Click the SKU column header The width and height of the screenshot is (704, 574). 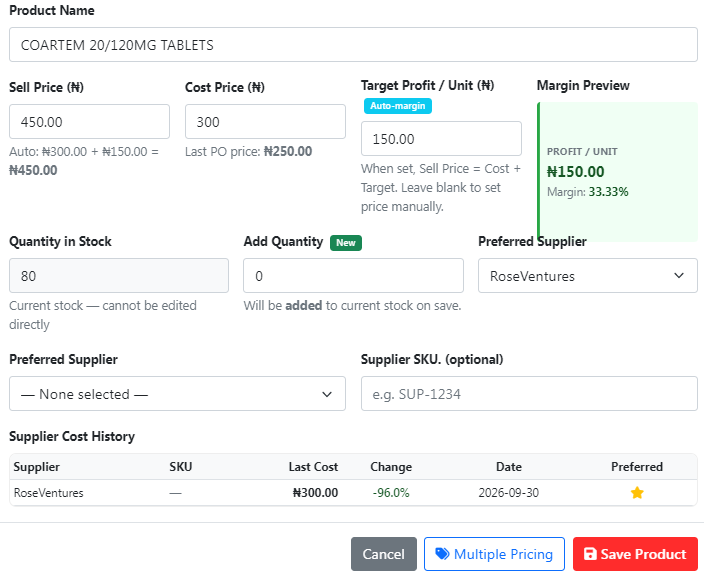click(180, 467)
